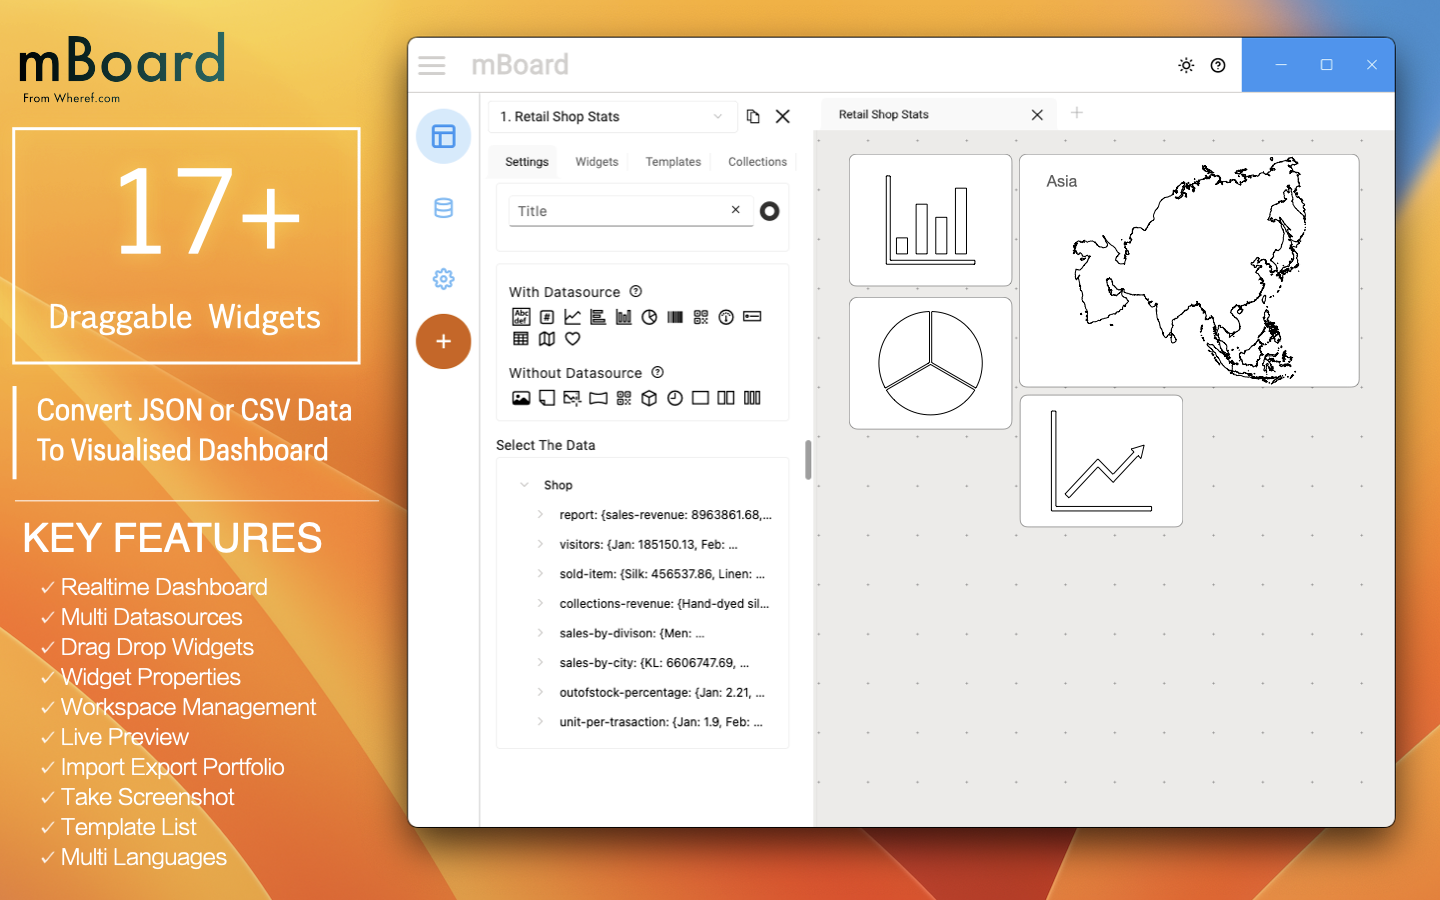Add the map widget
Screen dimensions: 1440x900
tap(547, 339)
